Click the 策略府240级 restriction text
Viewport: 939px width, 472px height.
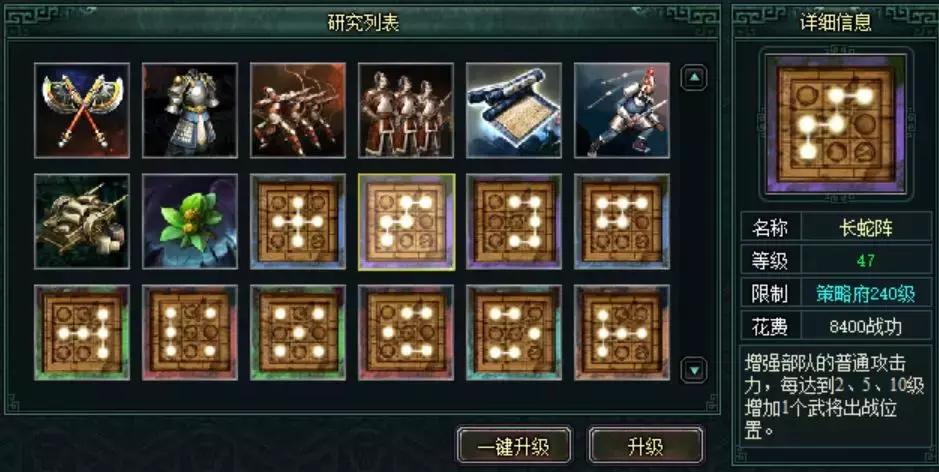click(x=865, y=294)
